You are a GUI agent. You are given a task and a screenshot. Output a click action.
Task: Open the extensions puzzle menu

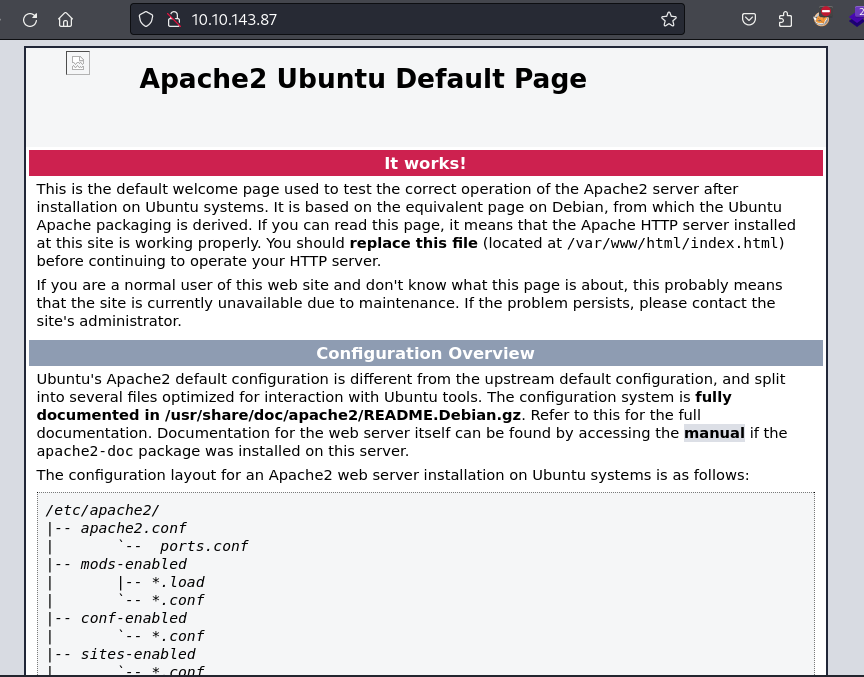(x=785, y=19)
